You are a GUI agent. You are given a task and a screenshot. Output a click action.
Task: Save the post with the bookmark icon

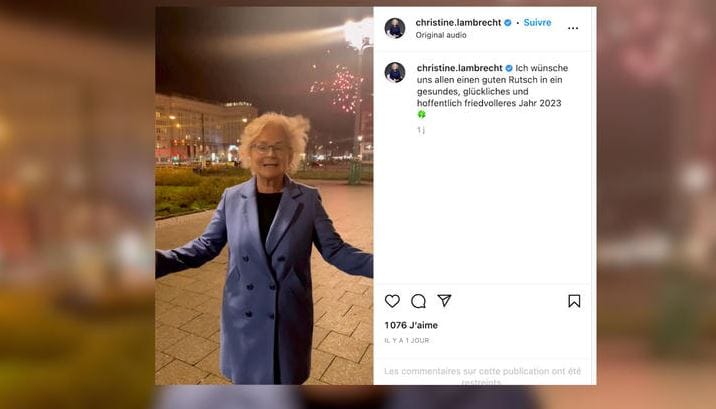pyautogui.click(x=574, y=301)
